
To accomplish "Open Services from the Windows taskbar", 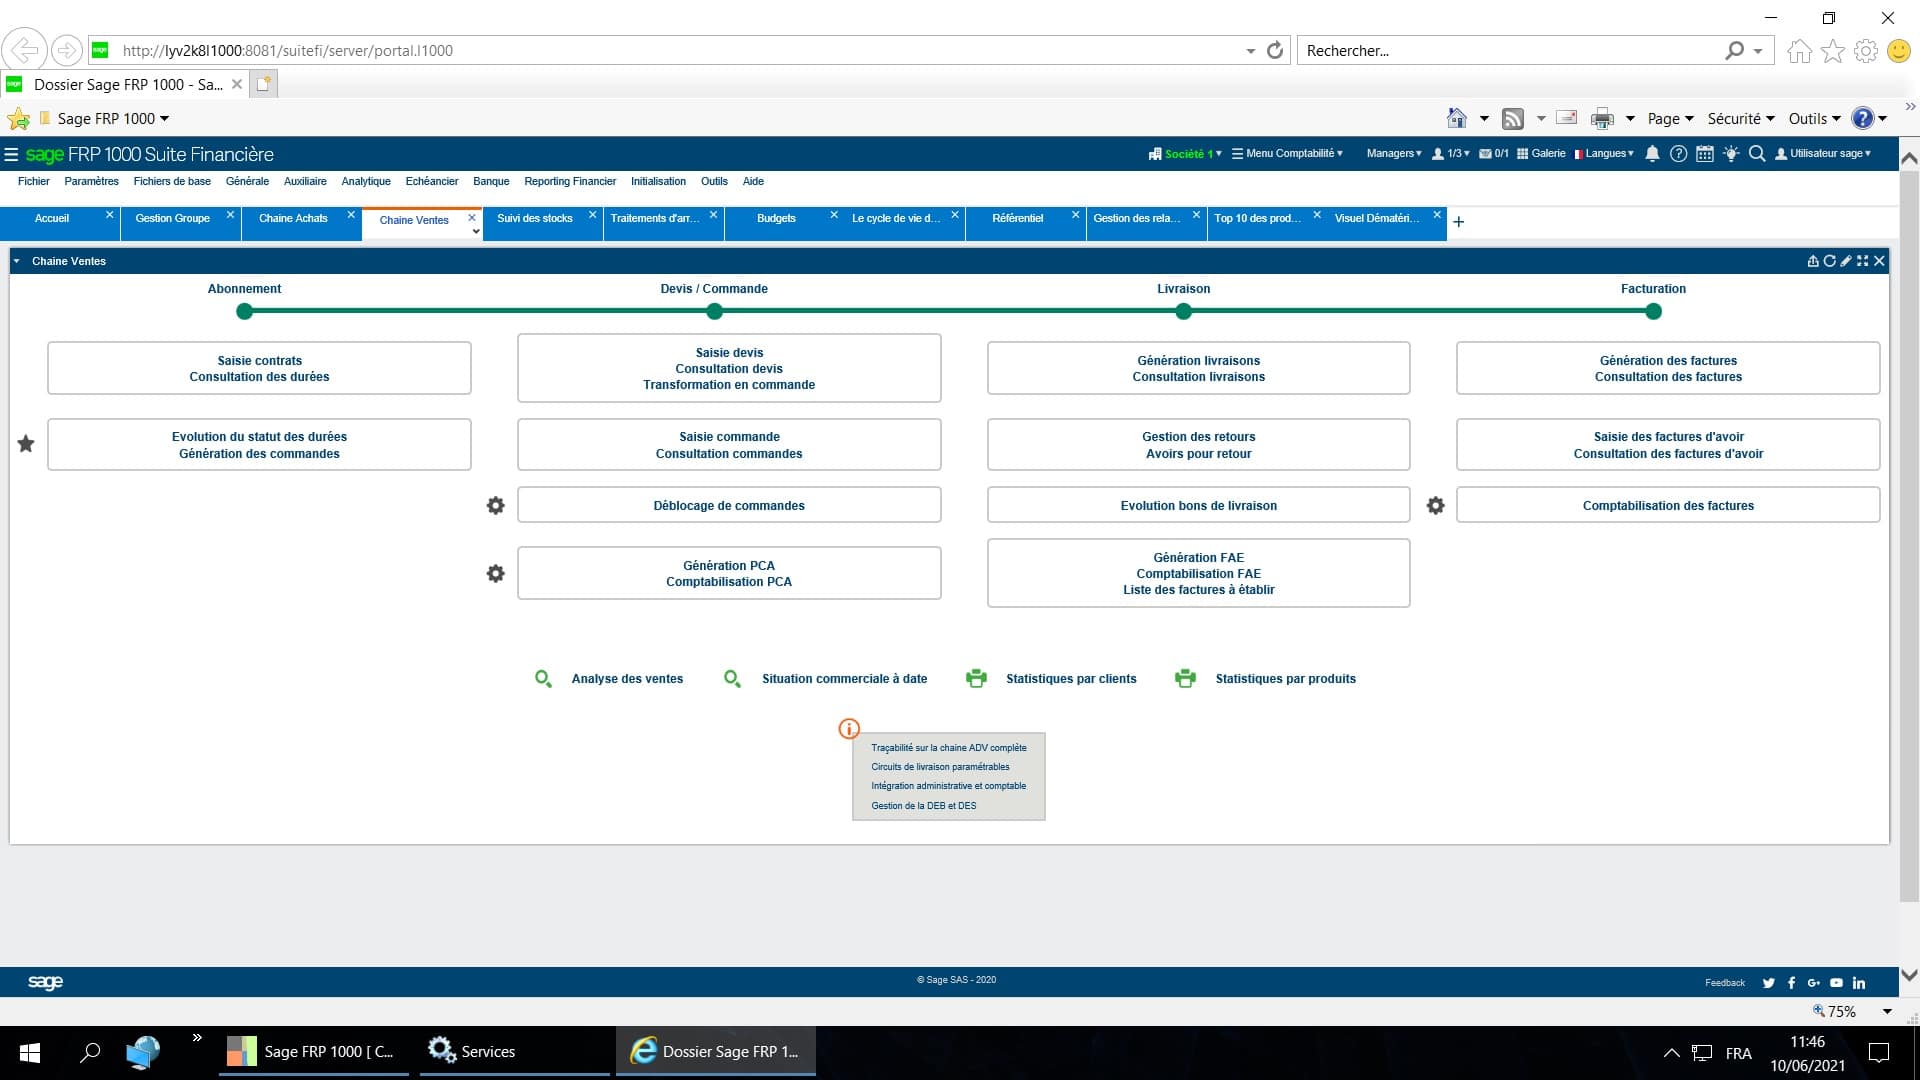I will (472, 1052).
